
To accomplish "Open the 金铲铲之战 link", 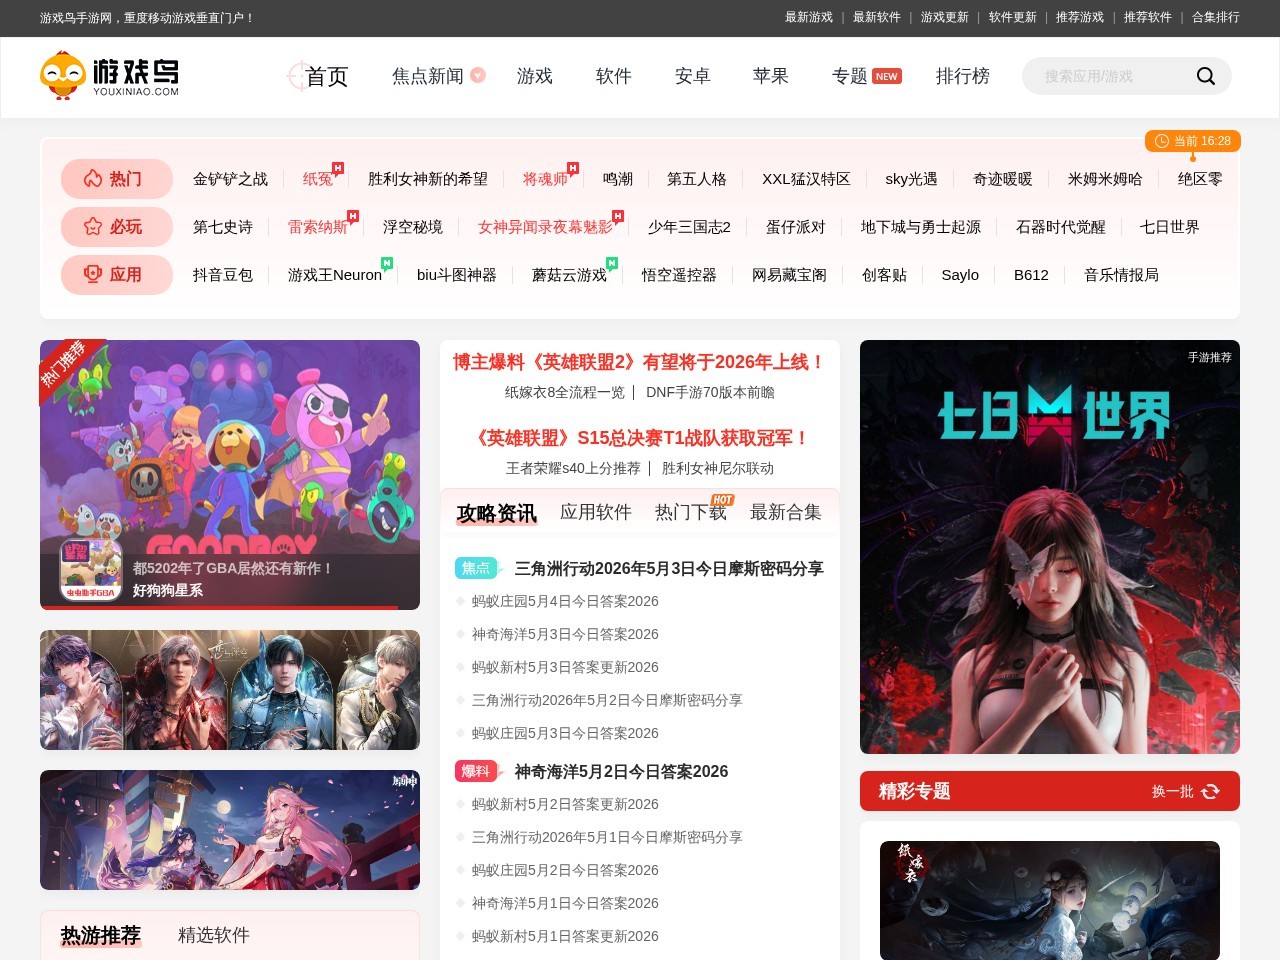I will click(230, 179).
